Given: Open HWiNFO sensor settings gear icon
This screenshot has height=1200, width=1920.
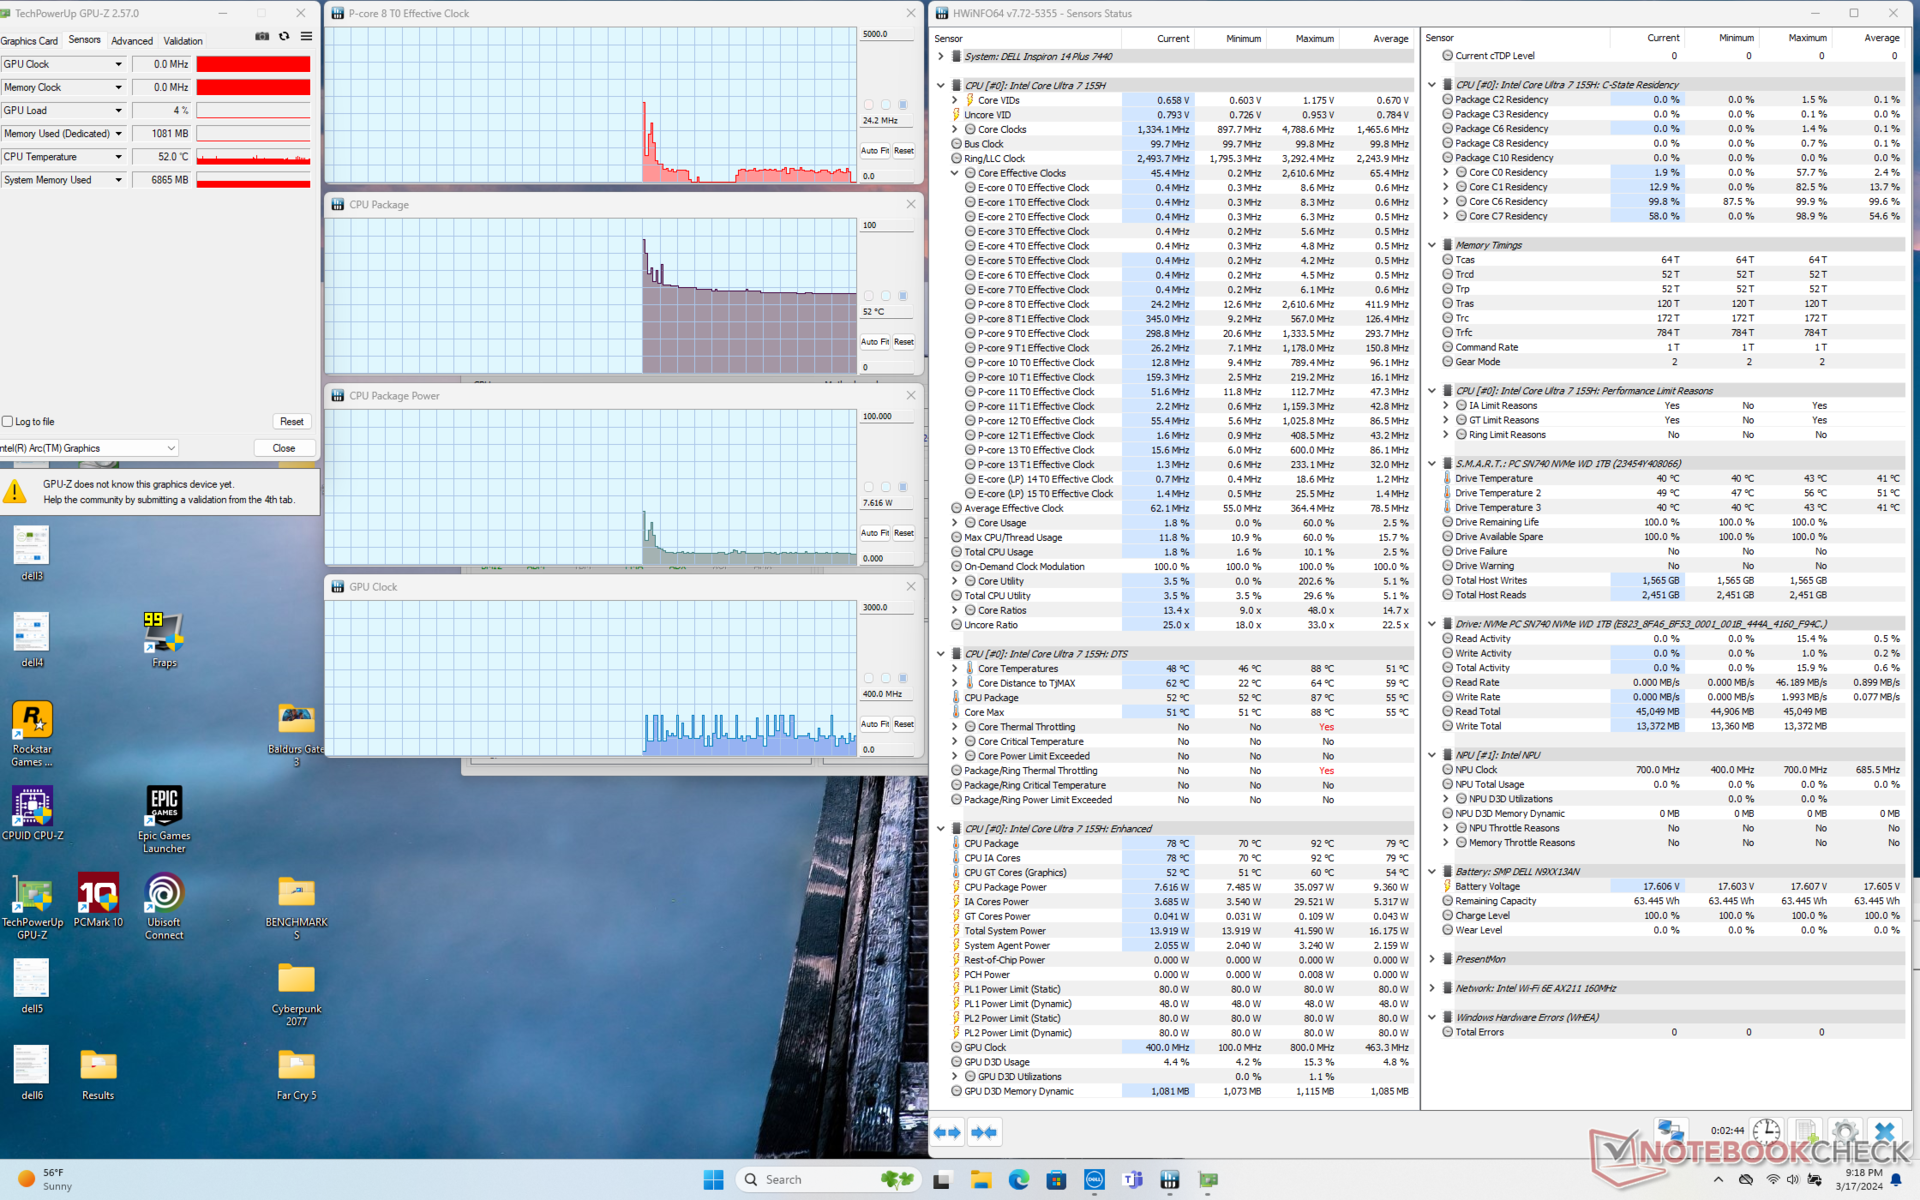Looking at the screenshot, I should click(1845, 1132).
